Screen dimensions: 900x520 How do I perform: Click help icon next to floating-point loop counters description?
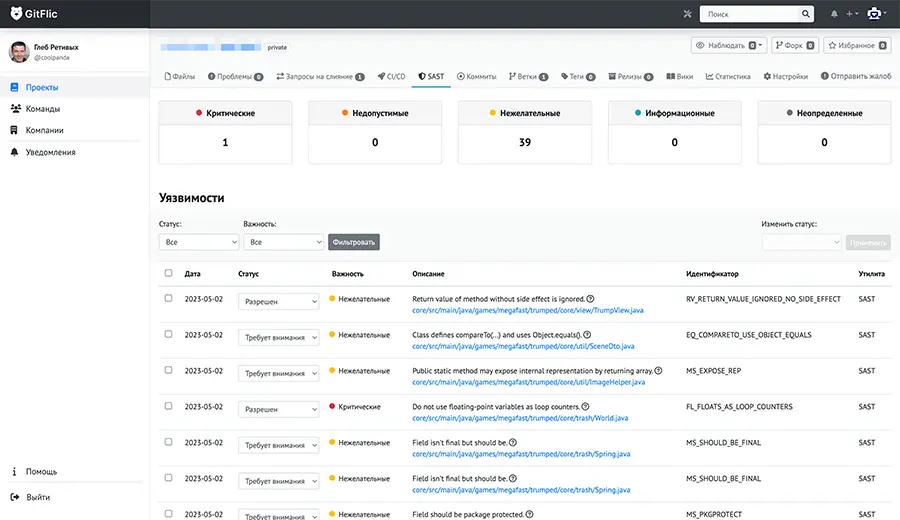pyautogui.click(x=585, y=406)
